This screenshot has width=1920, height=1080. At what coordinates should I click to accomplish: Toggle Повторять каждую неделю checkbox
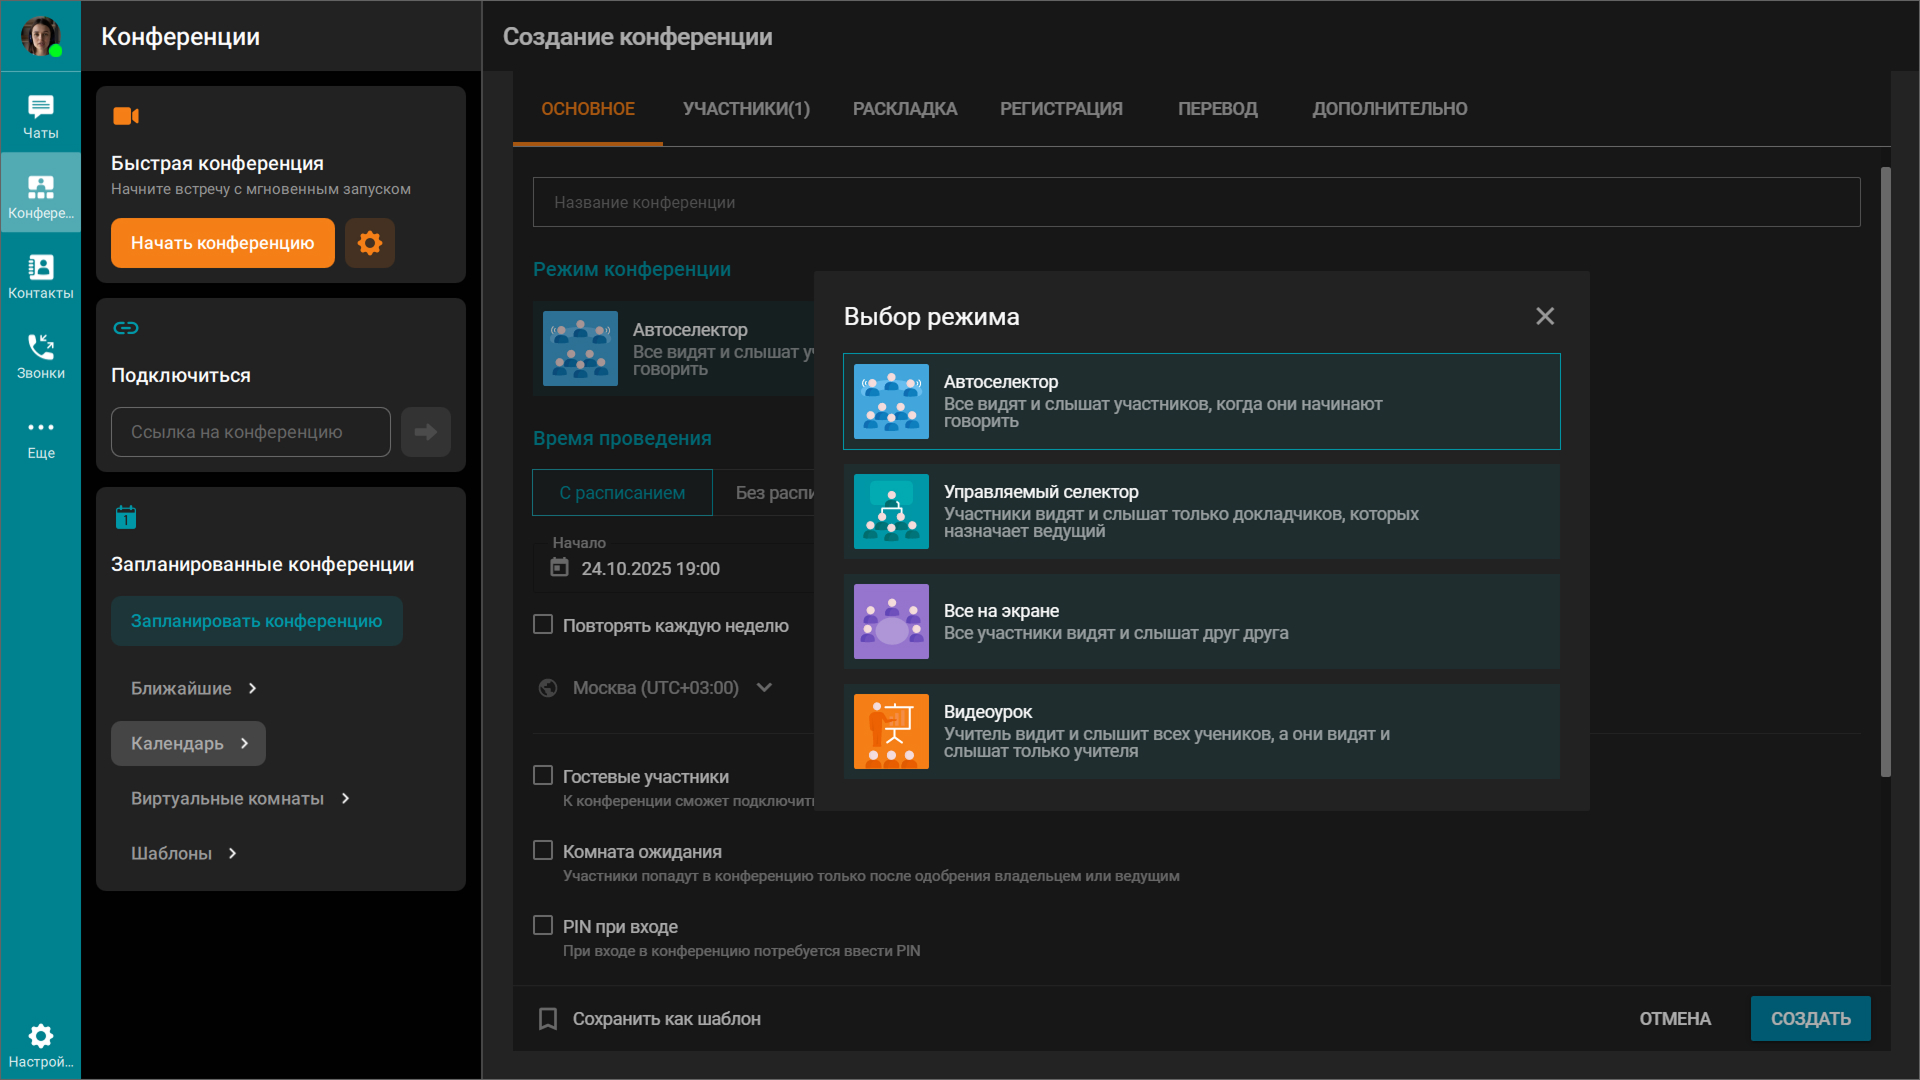click(543, 625)
